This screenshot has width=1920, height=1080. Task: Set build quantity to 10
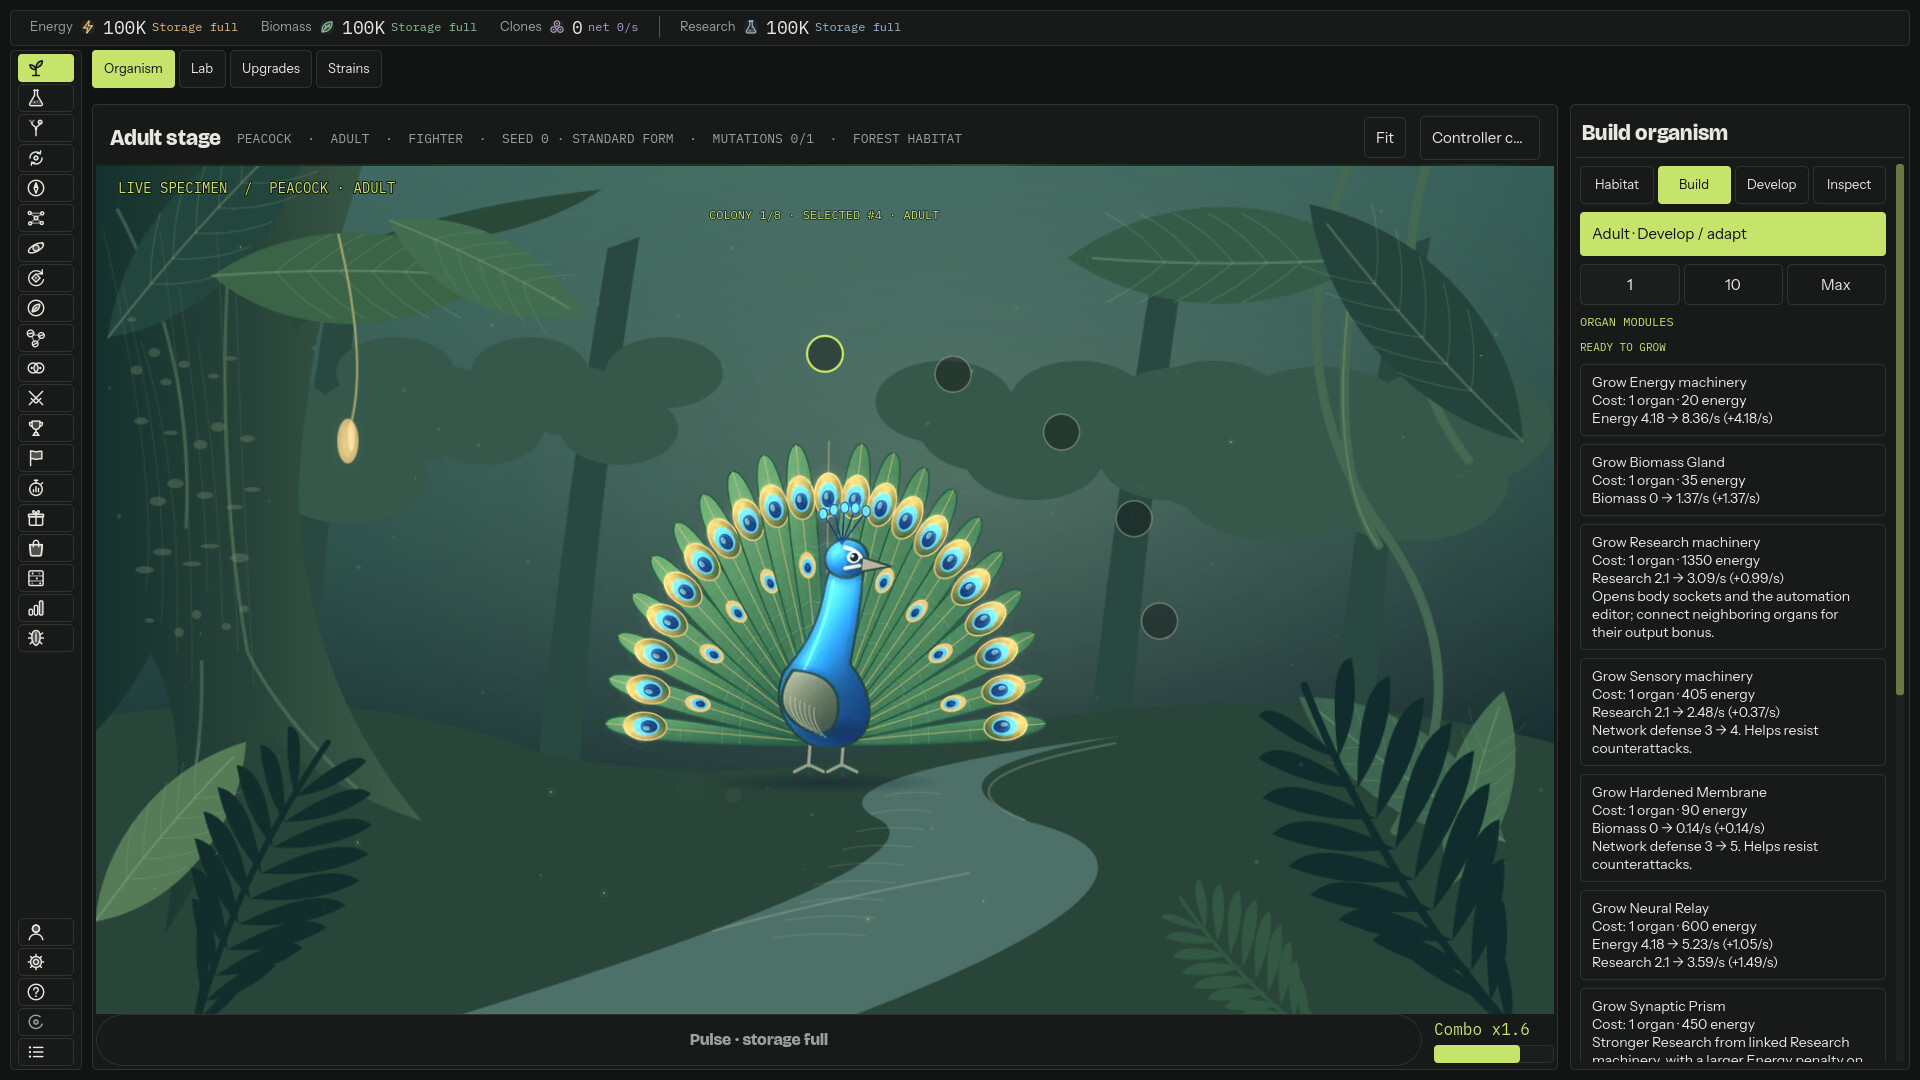(x=1732, y=285)
